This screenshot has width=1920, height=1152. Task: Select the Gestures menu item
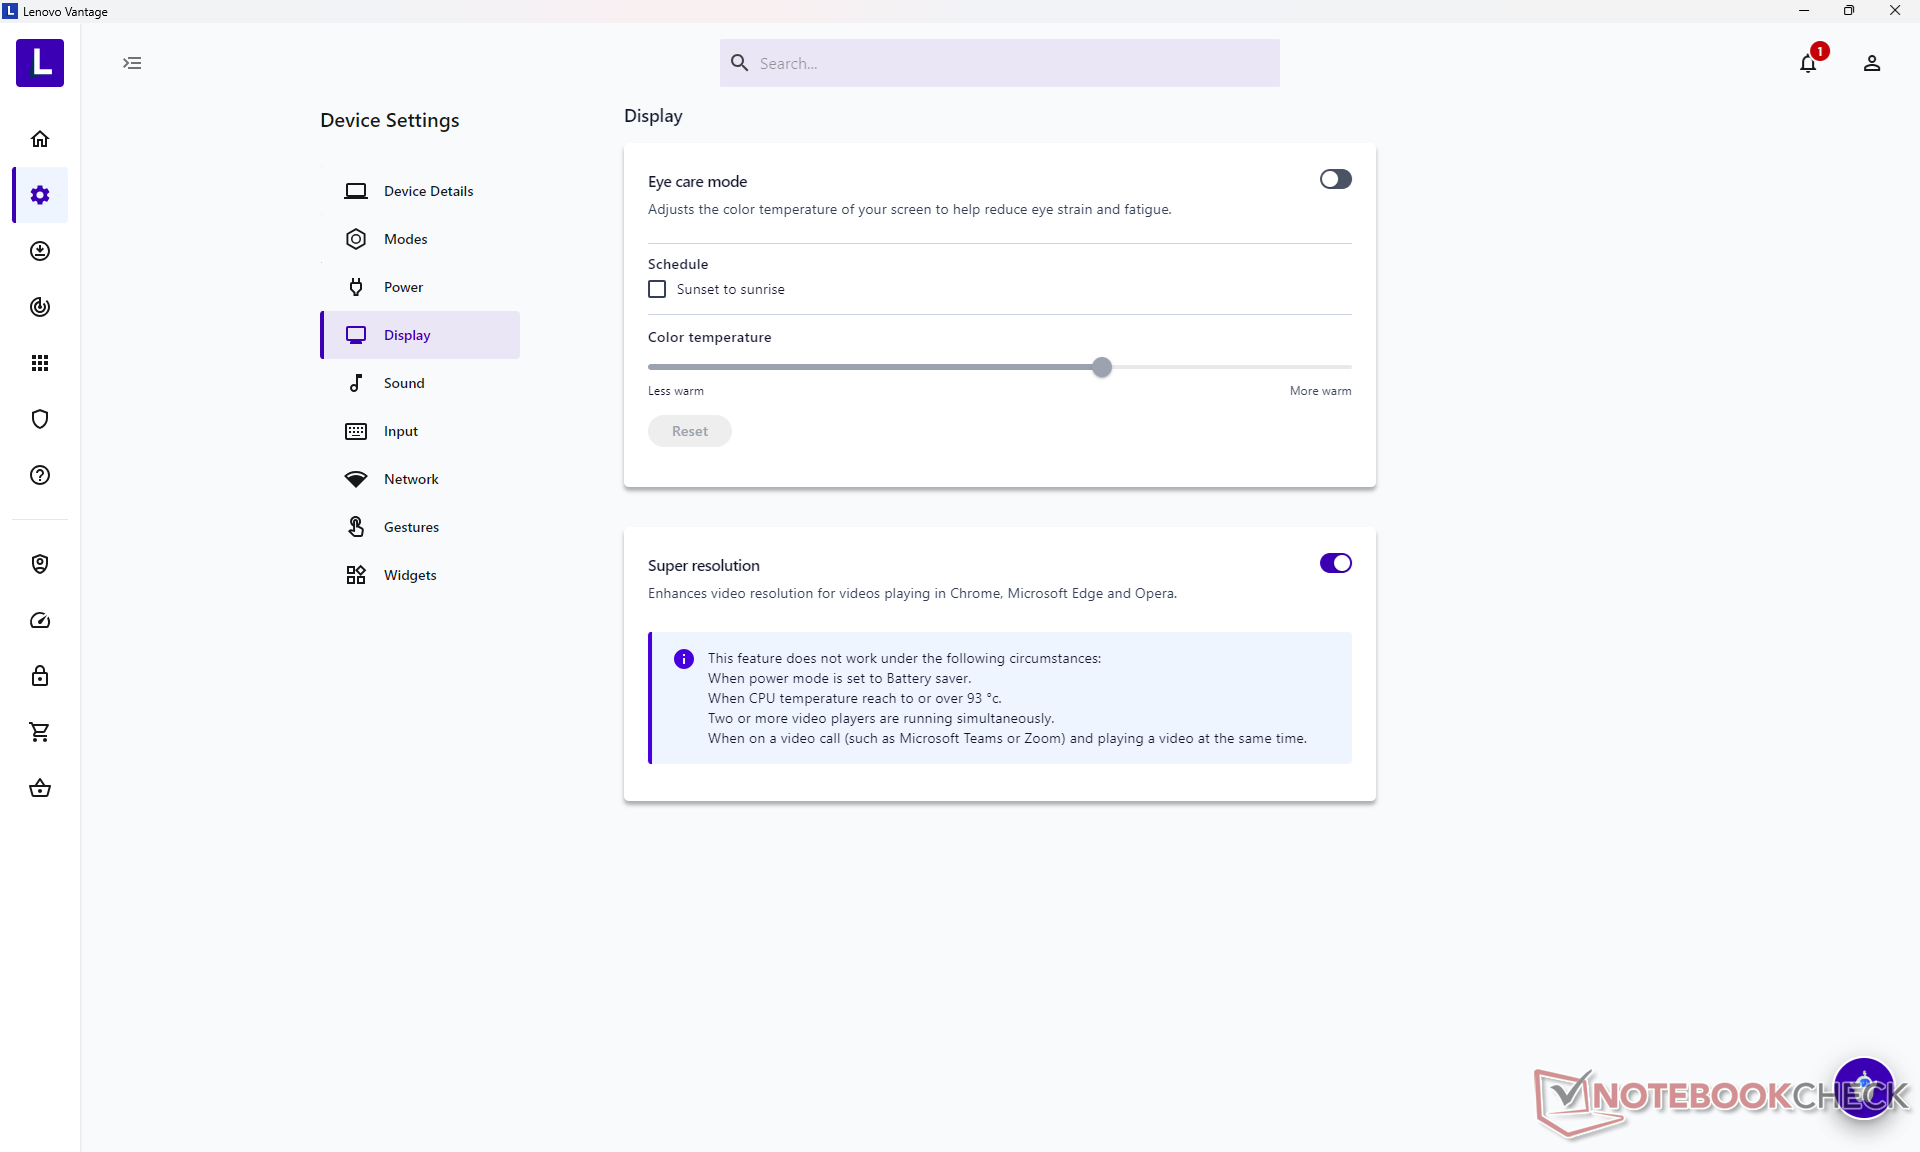tap(411, 527)
